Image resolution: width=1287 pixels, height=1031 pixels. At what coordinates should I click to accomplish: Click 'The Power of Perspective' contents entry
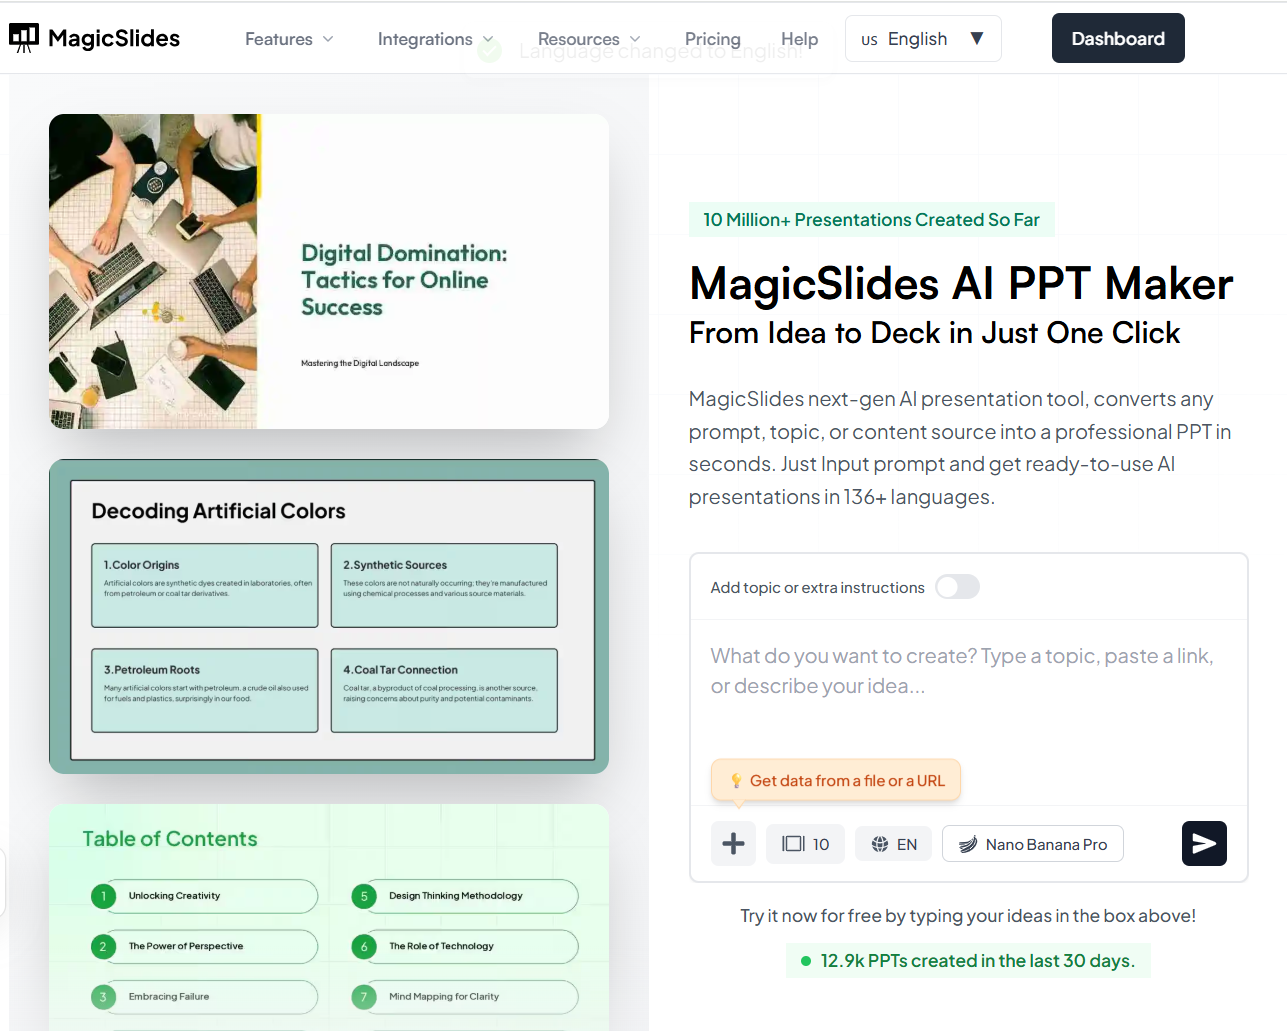click(x=204, y=946)
